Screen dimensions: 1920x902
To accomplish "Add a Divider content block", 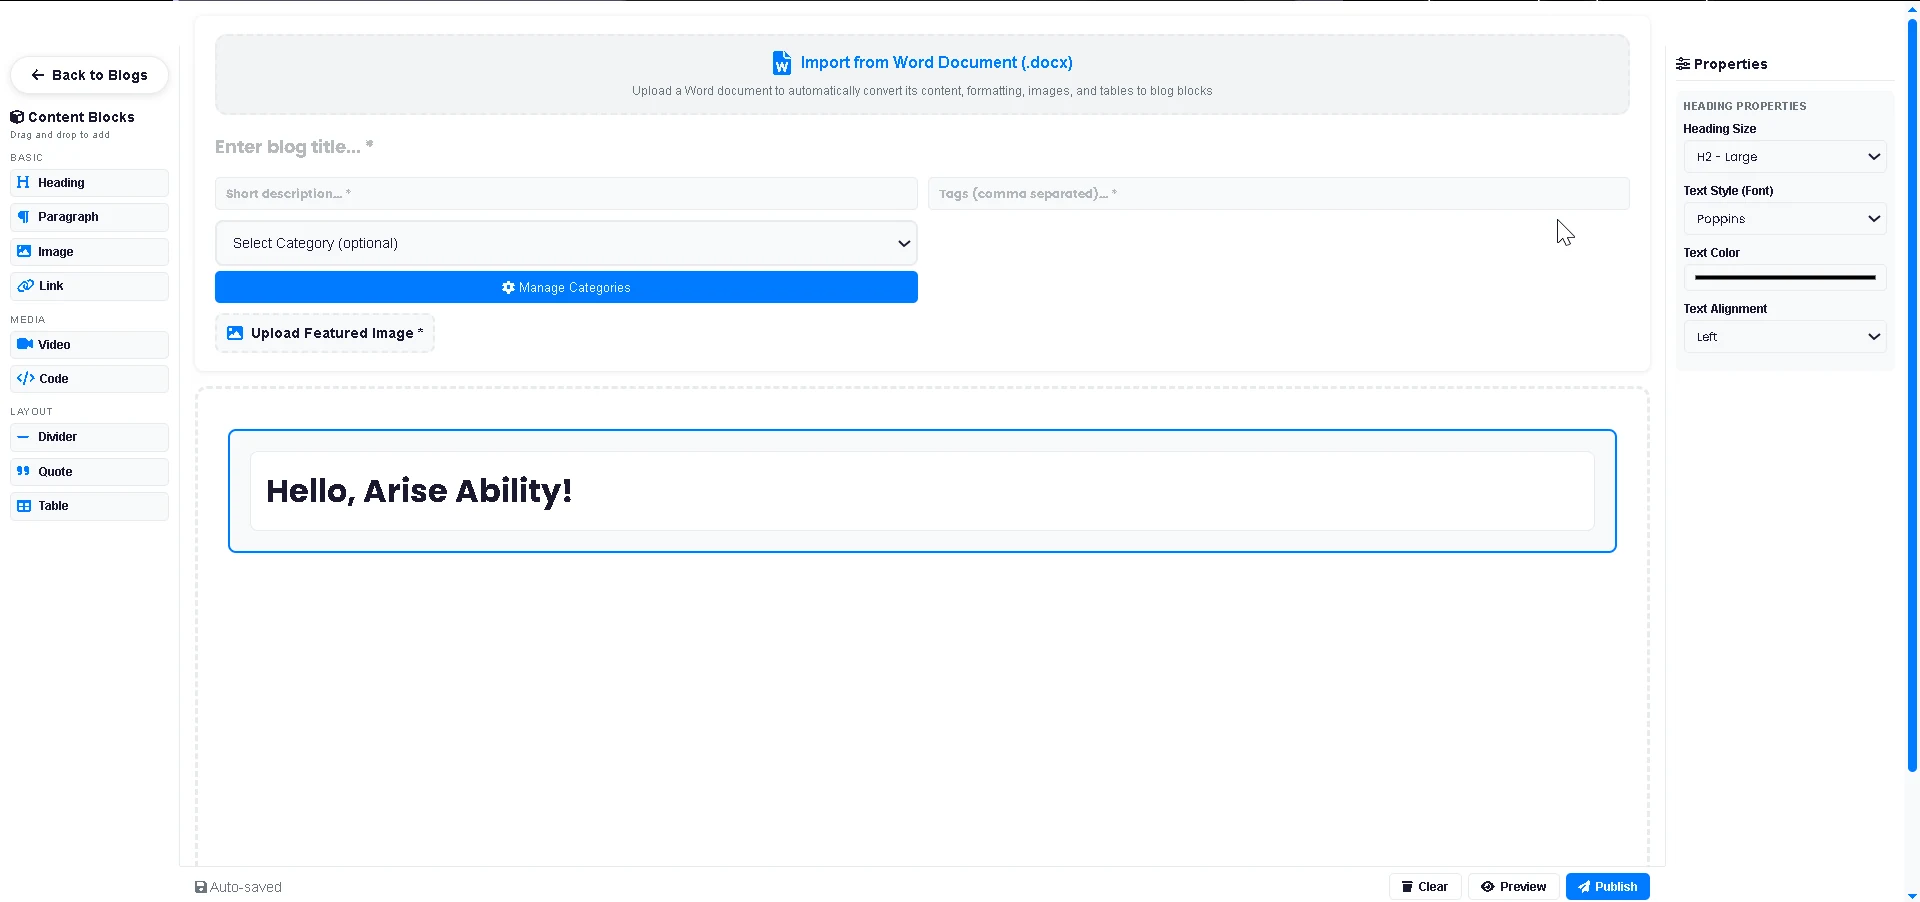I will point(89,437).
